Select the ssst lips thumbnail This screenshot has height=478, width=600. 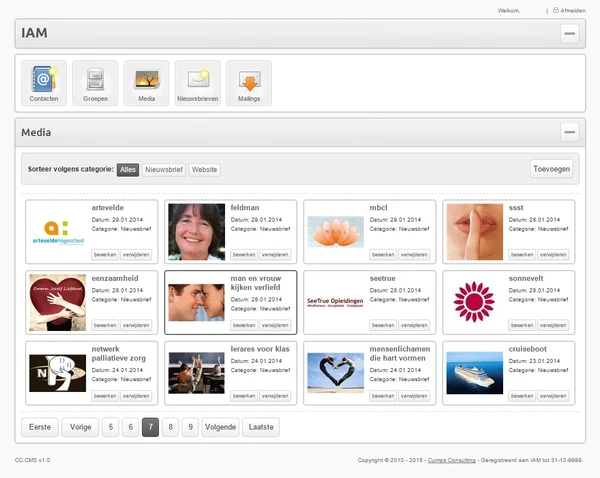tap(474, 232)
